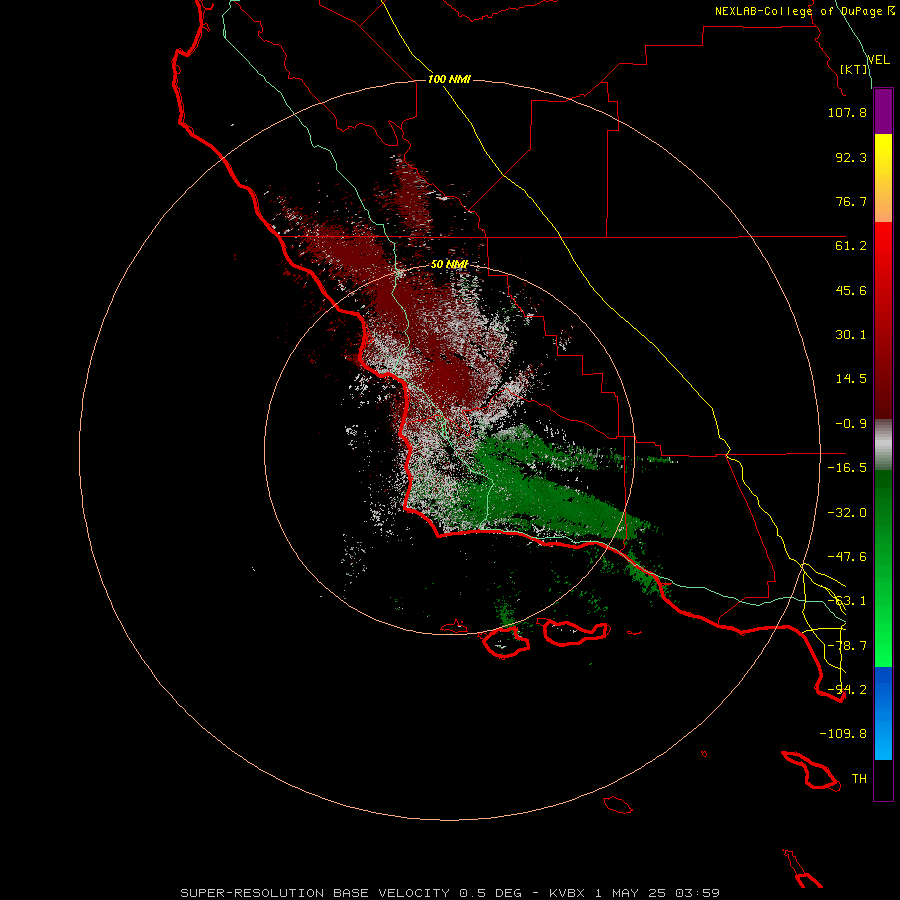Click the green segment of the color bar

pos(883,568)
